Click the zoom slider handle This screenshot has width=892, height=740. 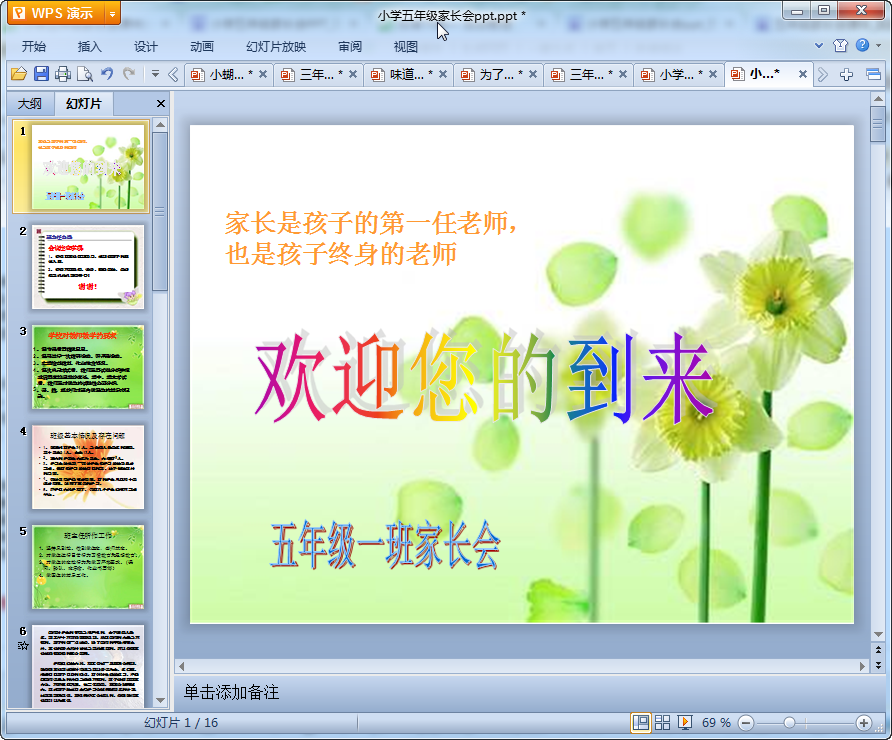[x=789, y=723]
